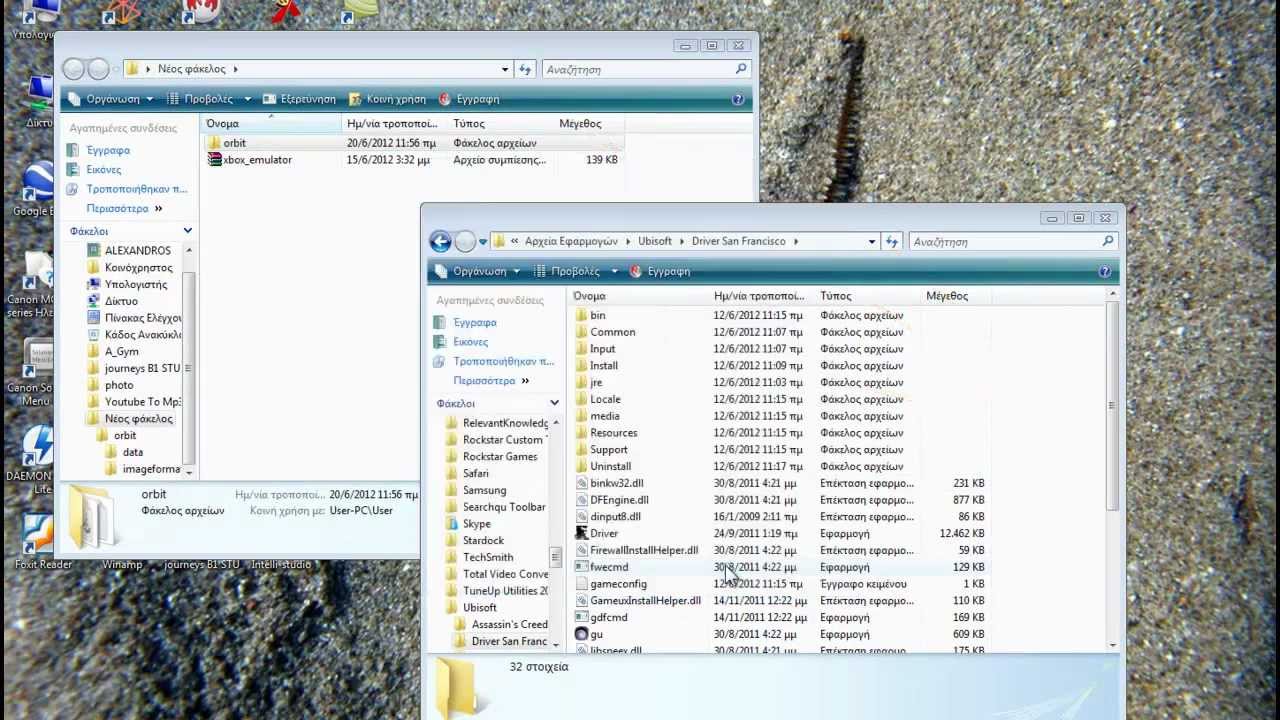Screen dimensions: 1280x720
Task: Select Ubisoft folder in tree
Action: [479, 607]
